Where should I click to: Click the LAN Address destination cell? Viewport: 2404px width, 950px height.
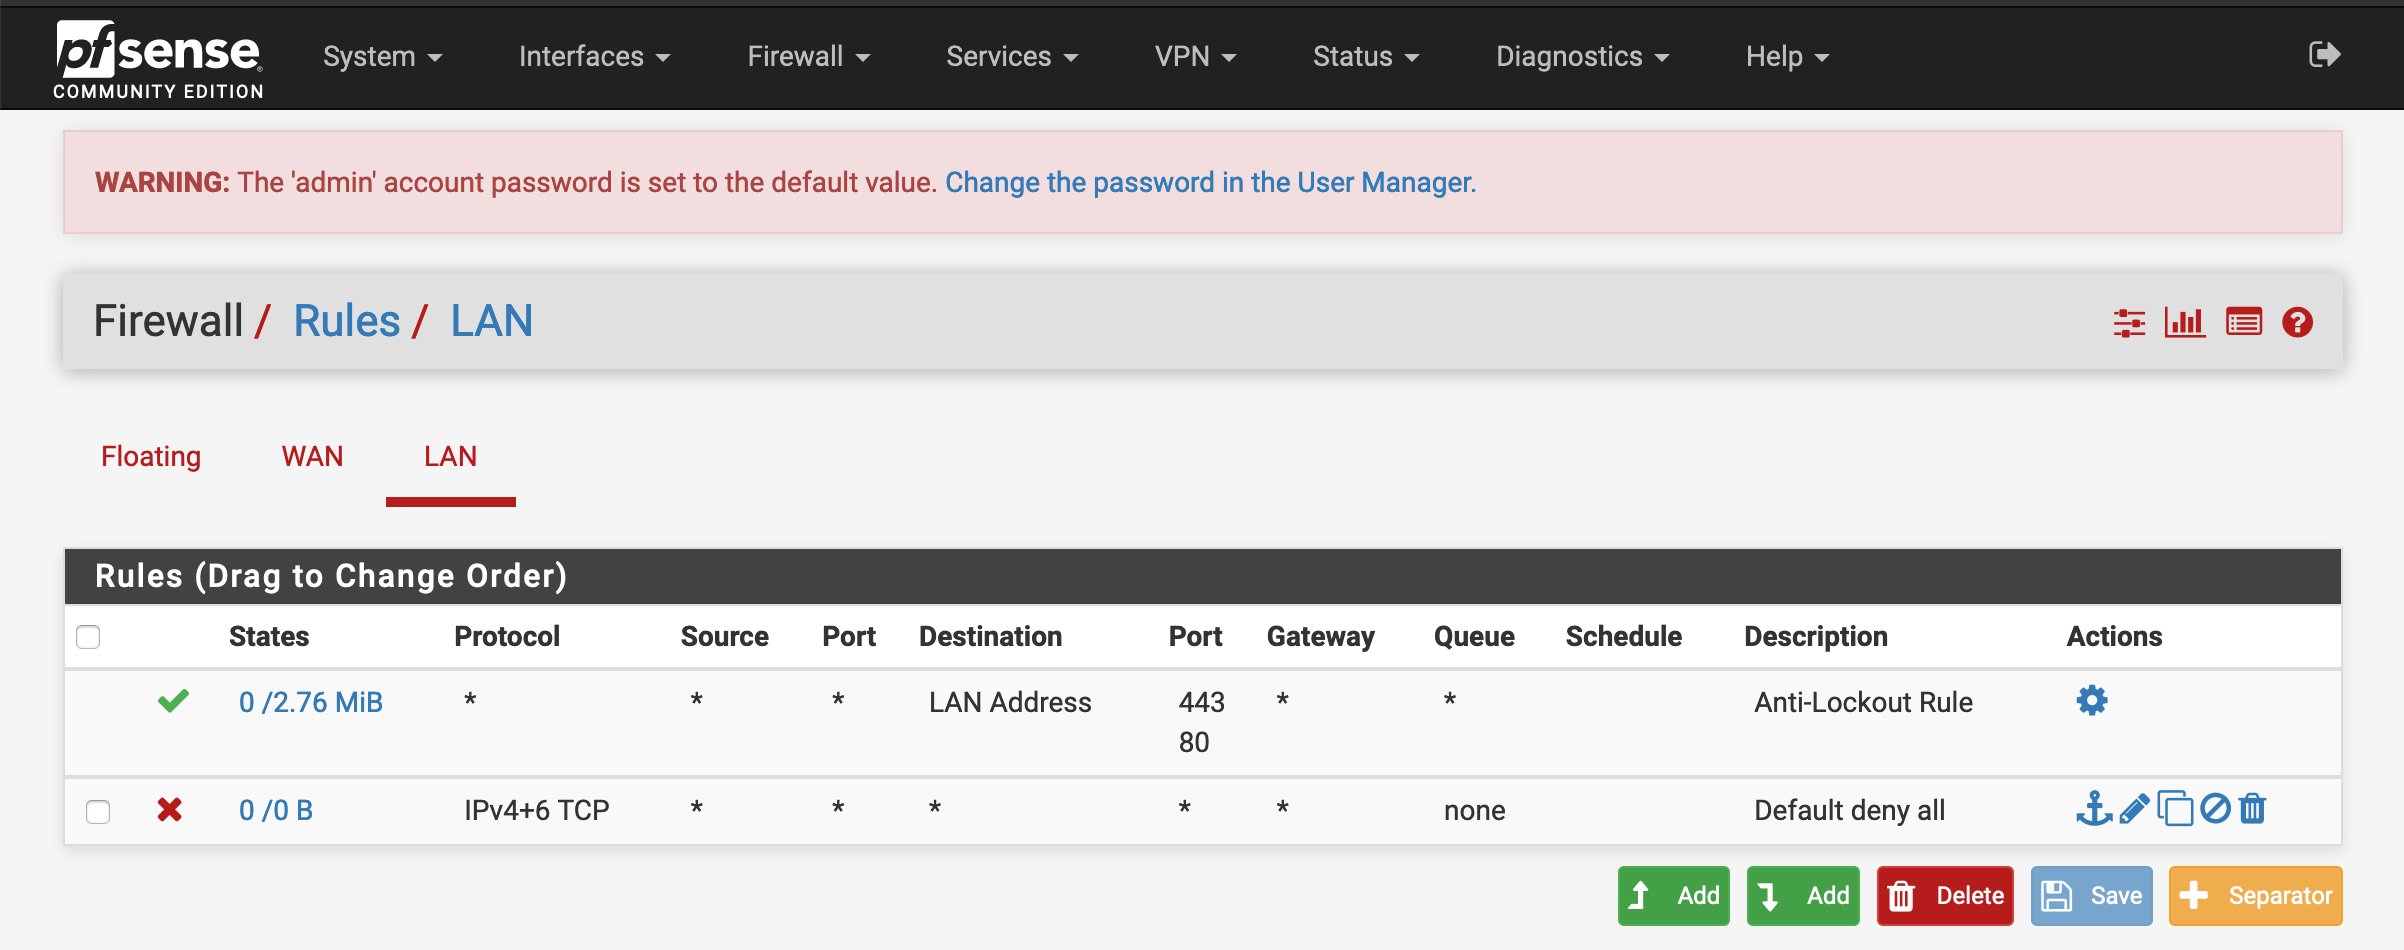(1010, 702)
